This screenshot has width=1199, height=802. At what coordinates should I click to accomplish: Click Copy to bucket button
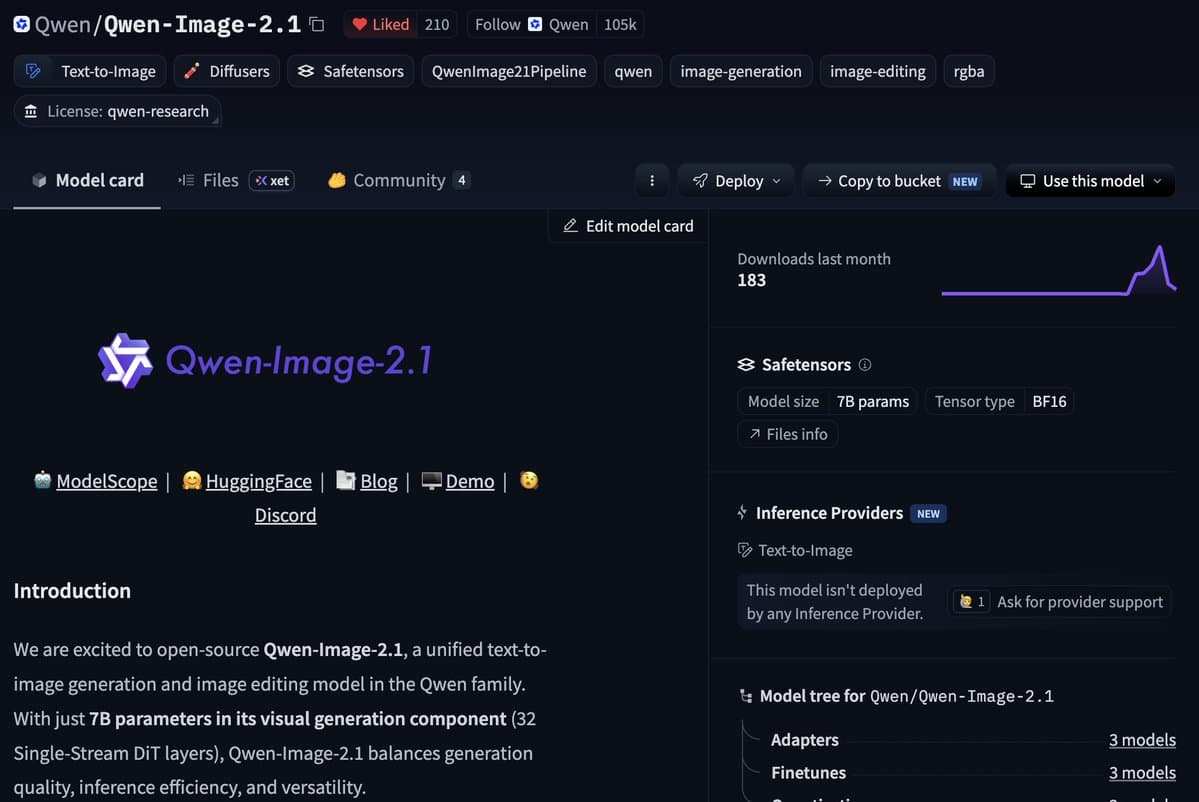[x=899, y=181]
